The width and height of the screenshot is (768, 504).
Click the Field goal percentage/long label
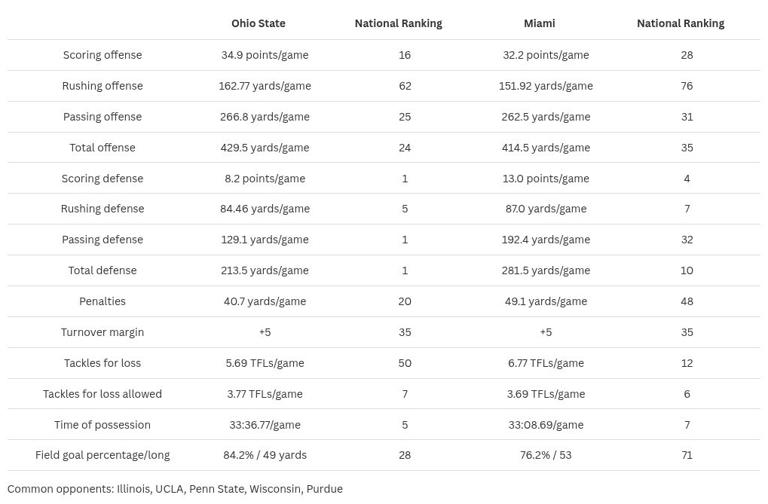coord(102,455)
